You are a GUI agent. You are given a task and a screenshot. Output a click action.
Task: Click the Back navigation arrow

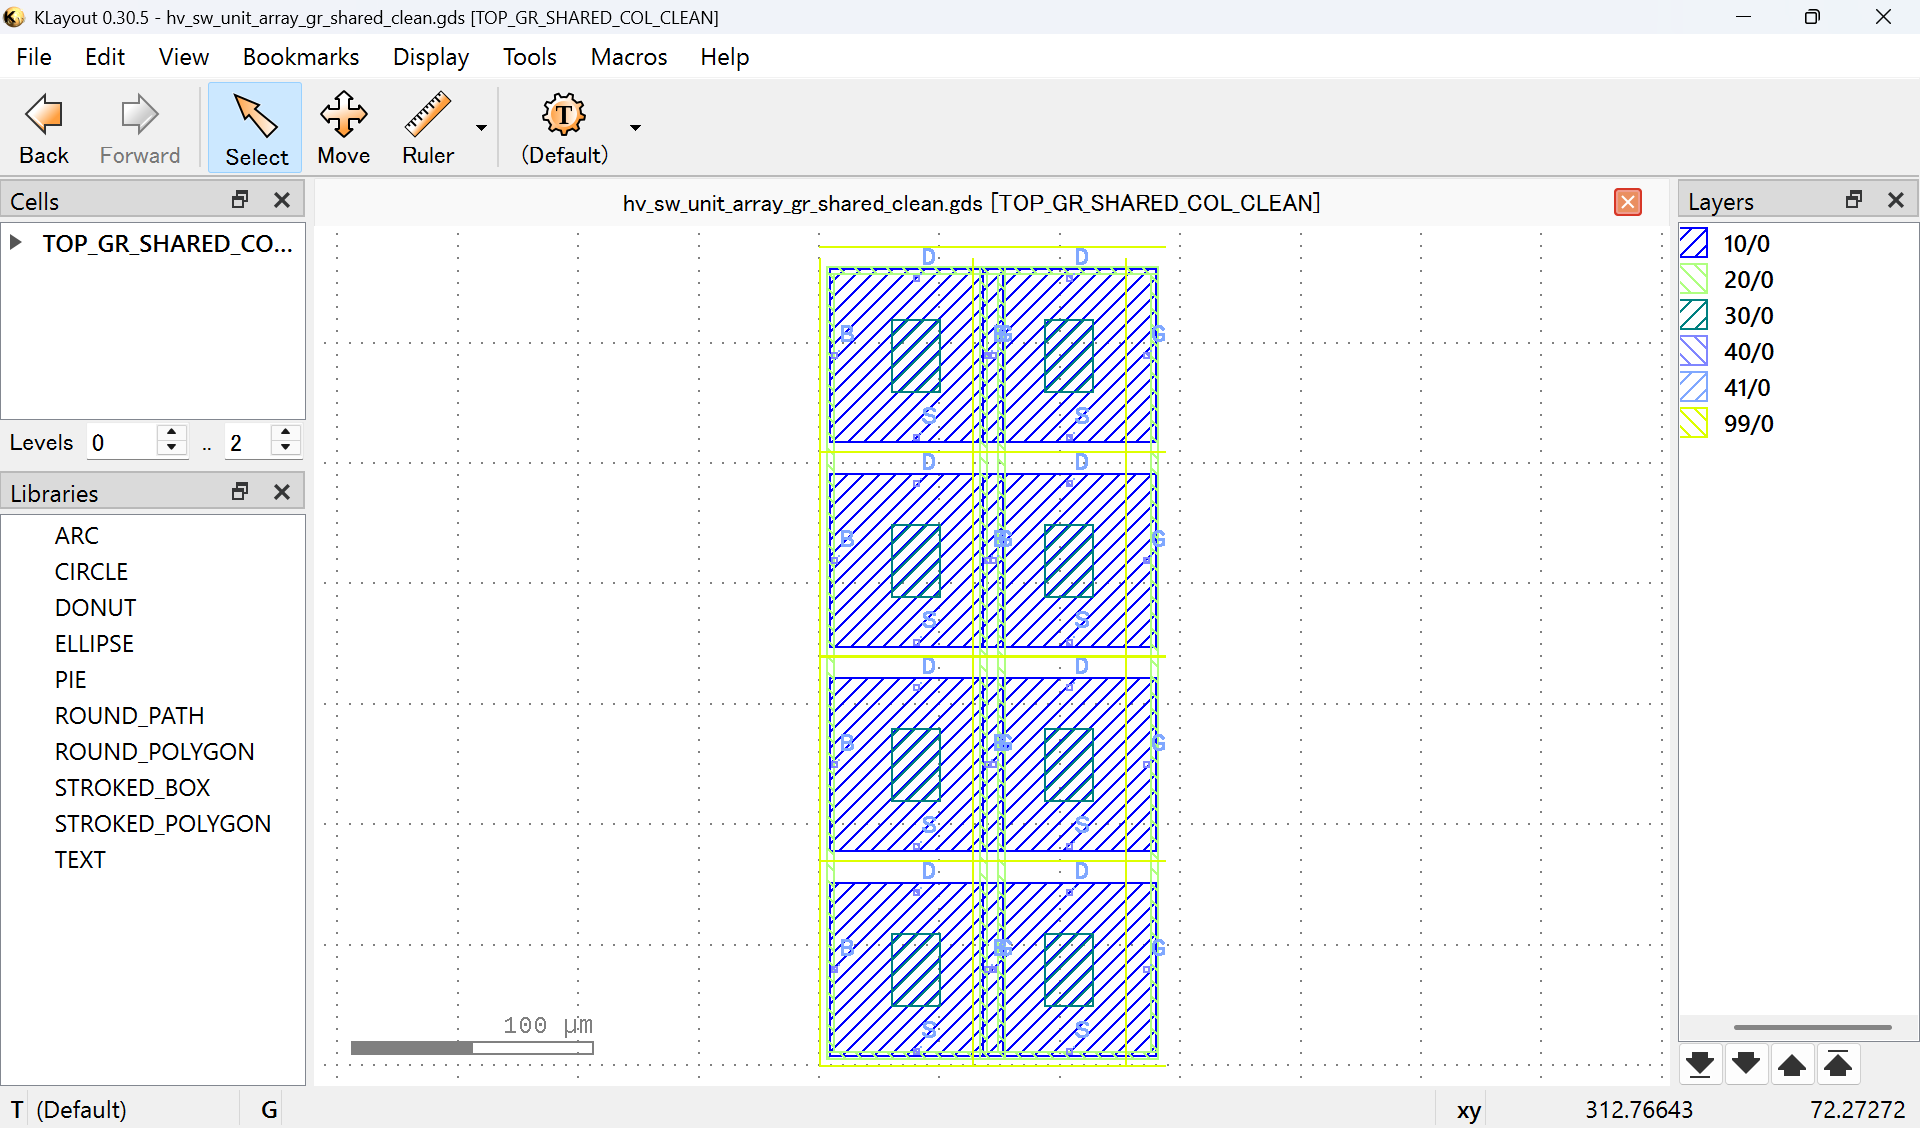[x=43, y=127]
